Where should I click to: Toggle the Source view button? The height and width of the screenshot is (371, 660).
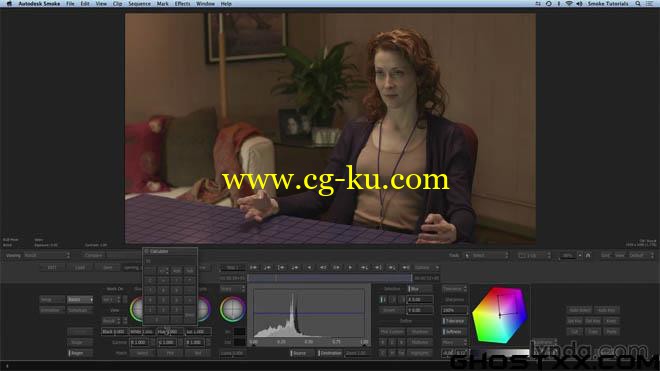pyautogui.click(x=299, y=353)
